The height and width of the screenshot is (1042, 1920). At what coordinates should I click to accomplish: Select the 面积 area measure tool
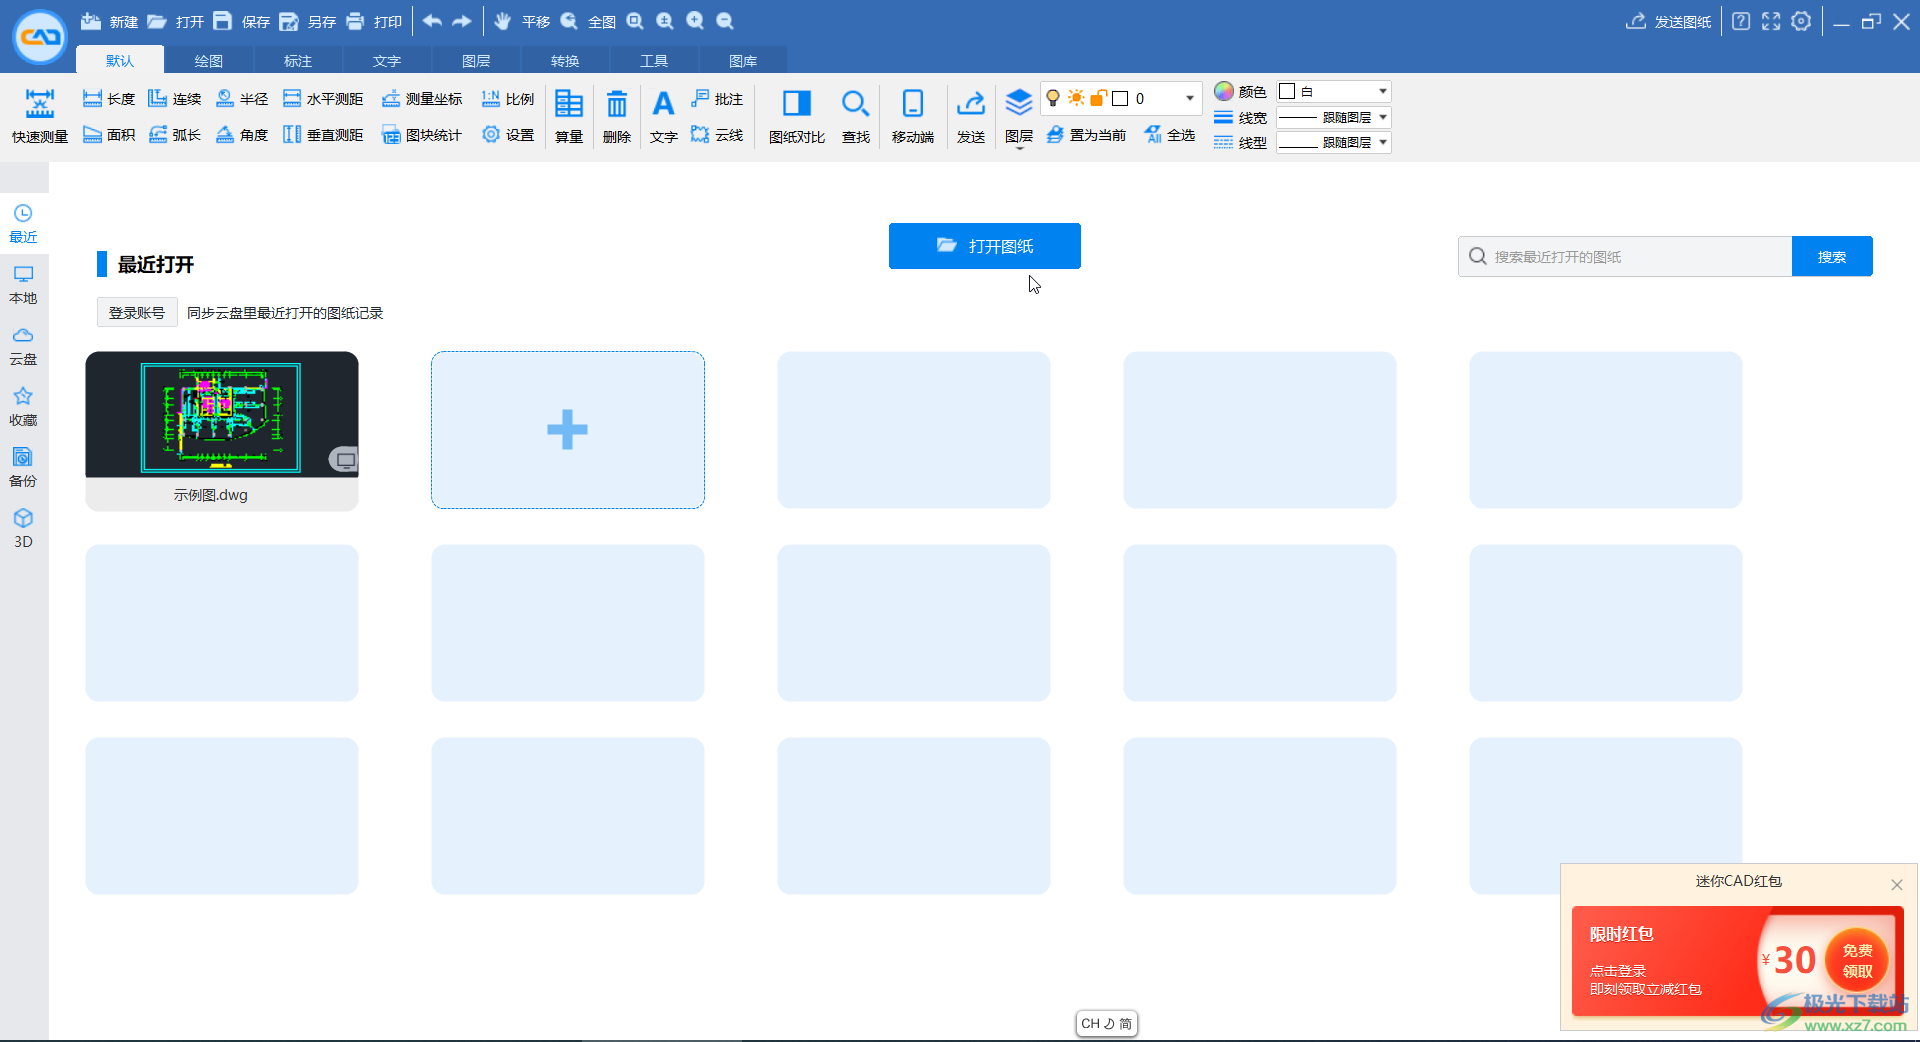tap(108, 135)
